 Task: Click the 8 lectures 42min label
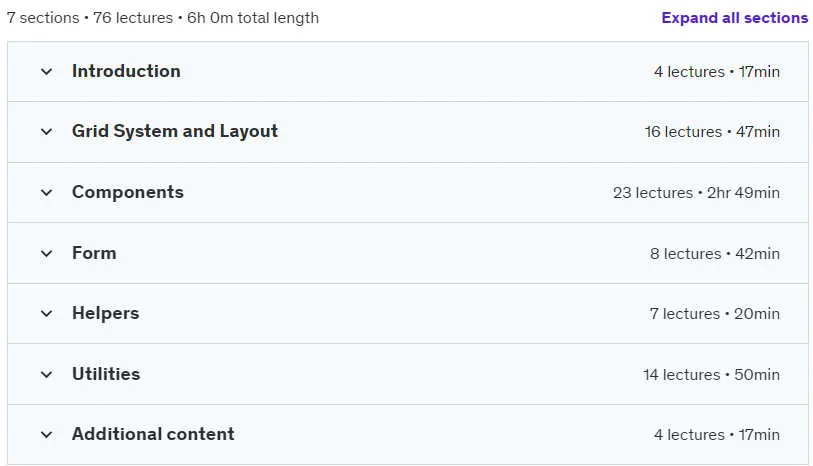(x=714, y=253)
